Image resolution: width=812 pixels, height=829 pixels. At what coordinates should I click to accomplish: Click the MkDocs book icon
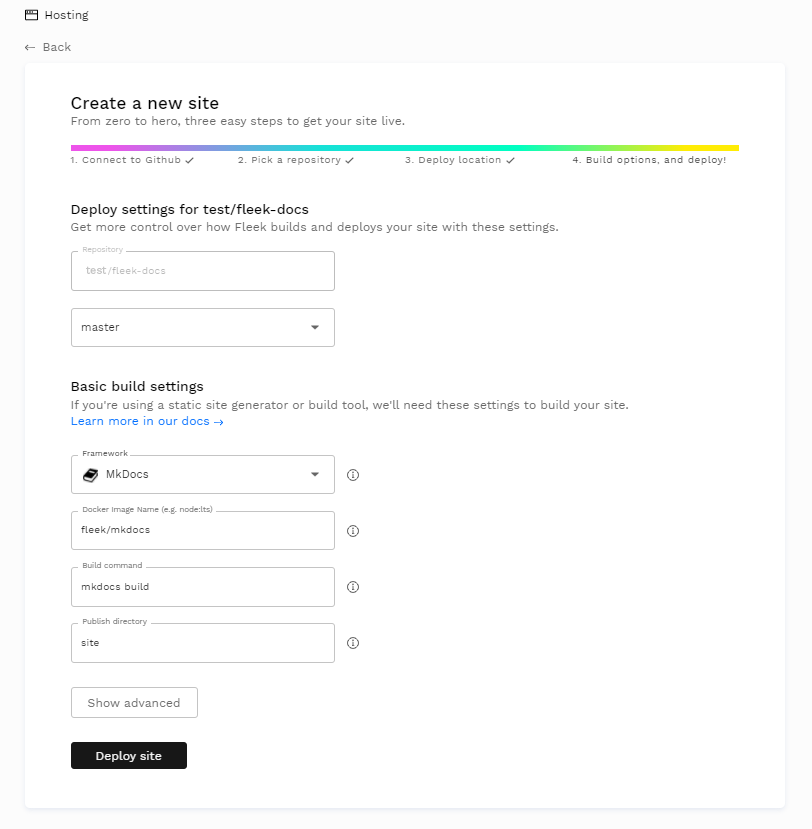pyautogui.click(x=90, y=474)
